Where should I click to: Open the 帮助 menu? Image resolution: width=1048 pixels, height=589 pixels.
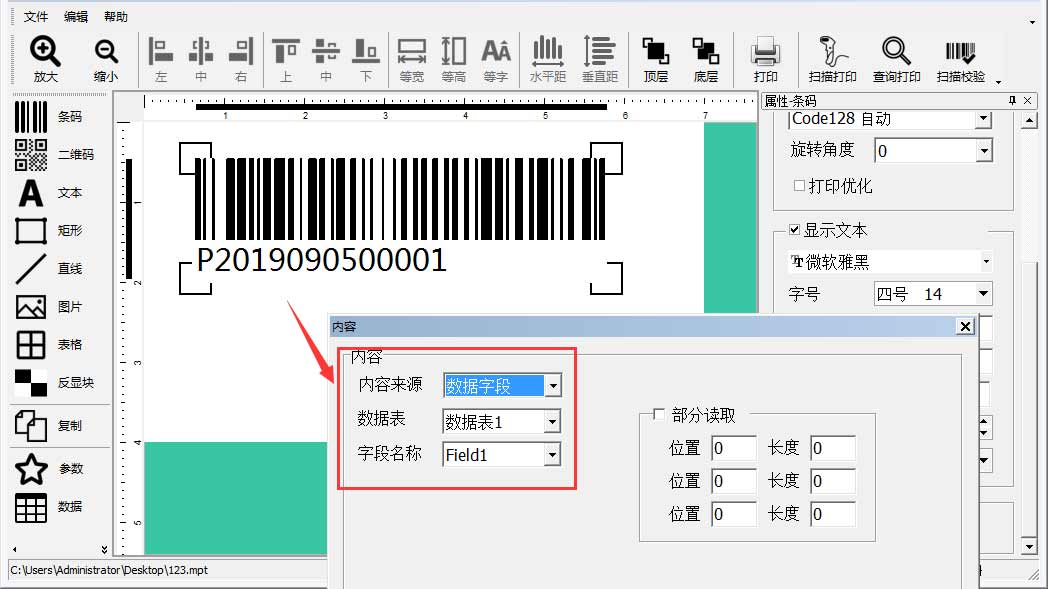pos(116,17)
